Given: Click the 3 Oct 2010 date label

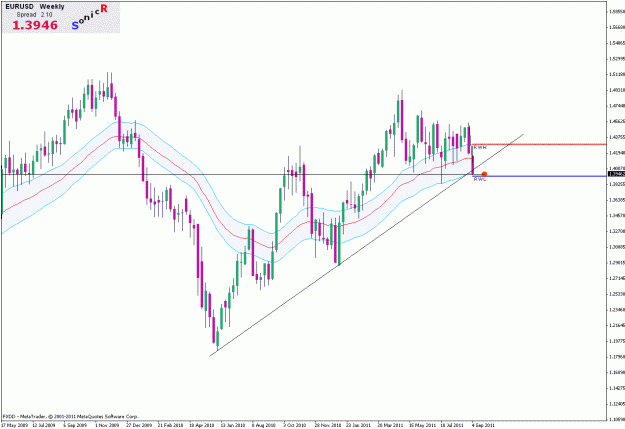Looking at the screenshot, I should pyautogui.click(x=295, y=425).
